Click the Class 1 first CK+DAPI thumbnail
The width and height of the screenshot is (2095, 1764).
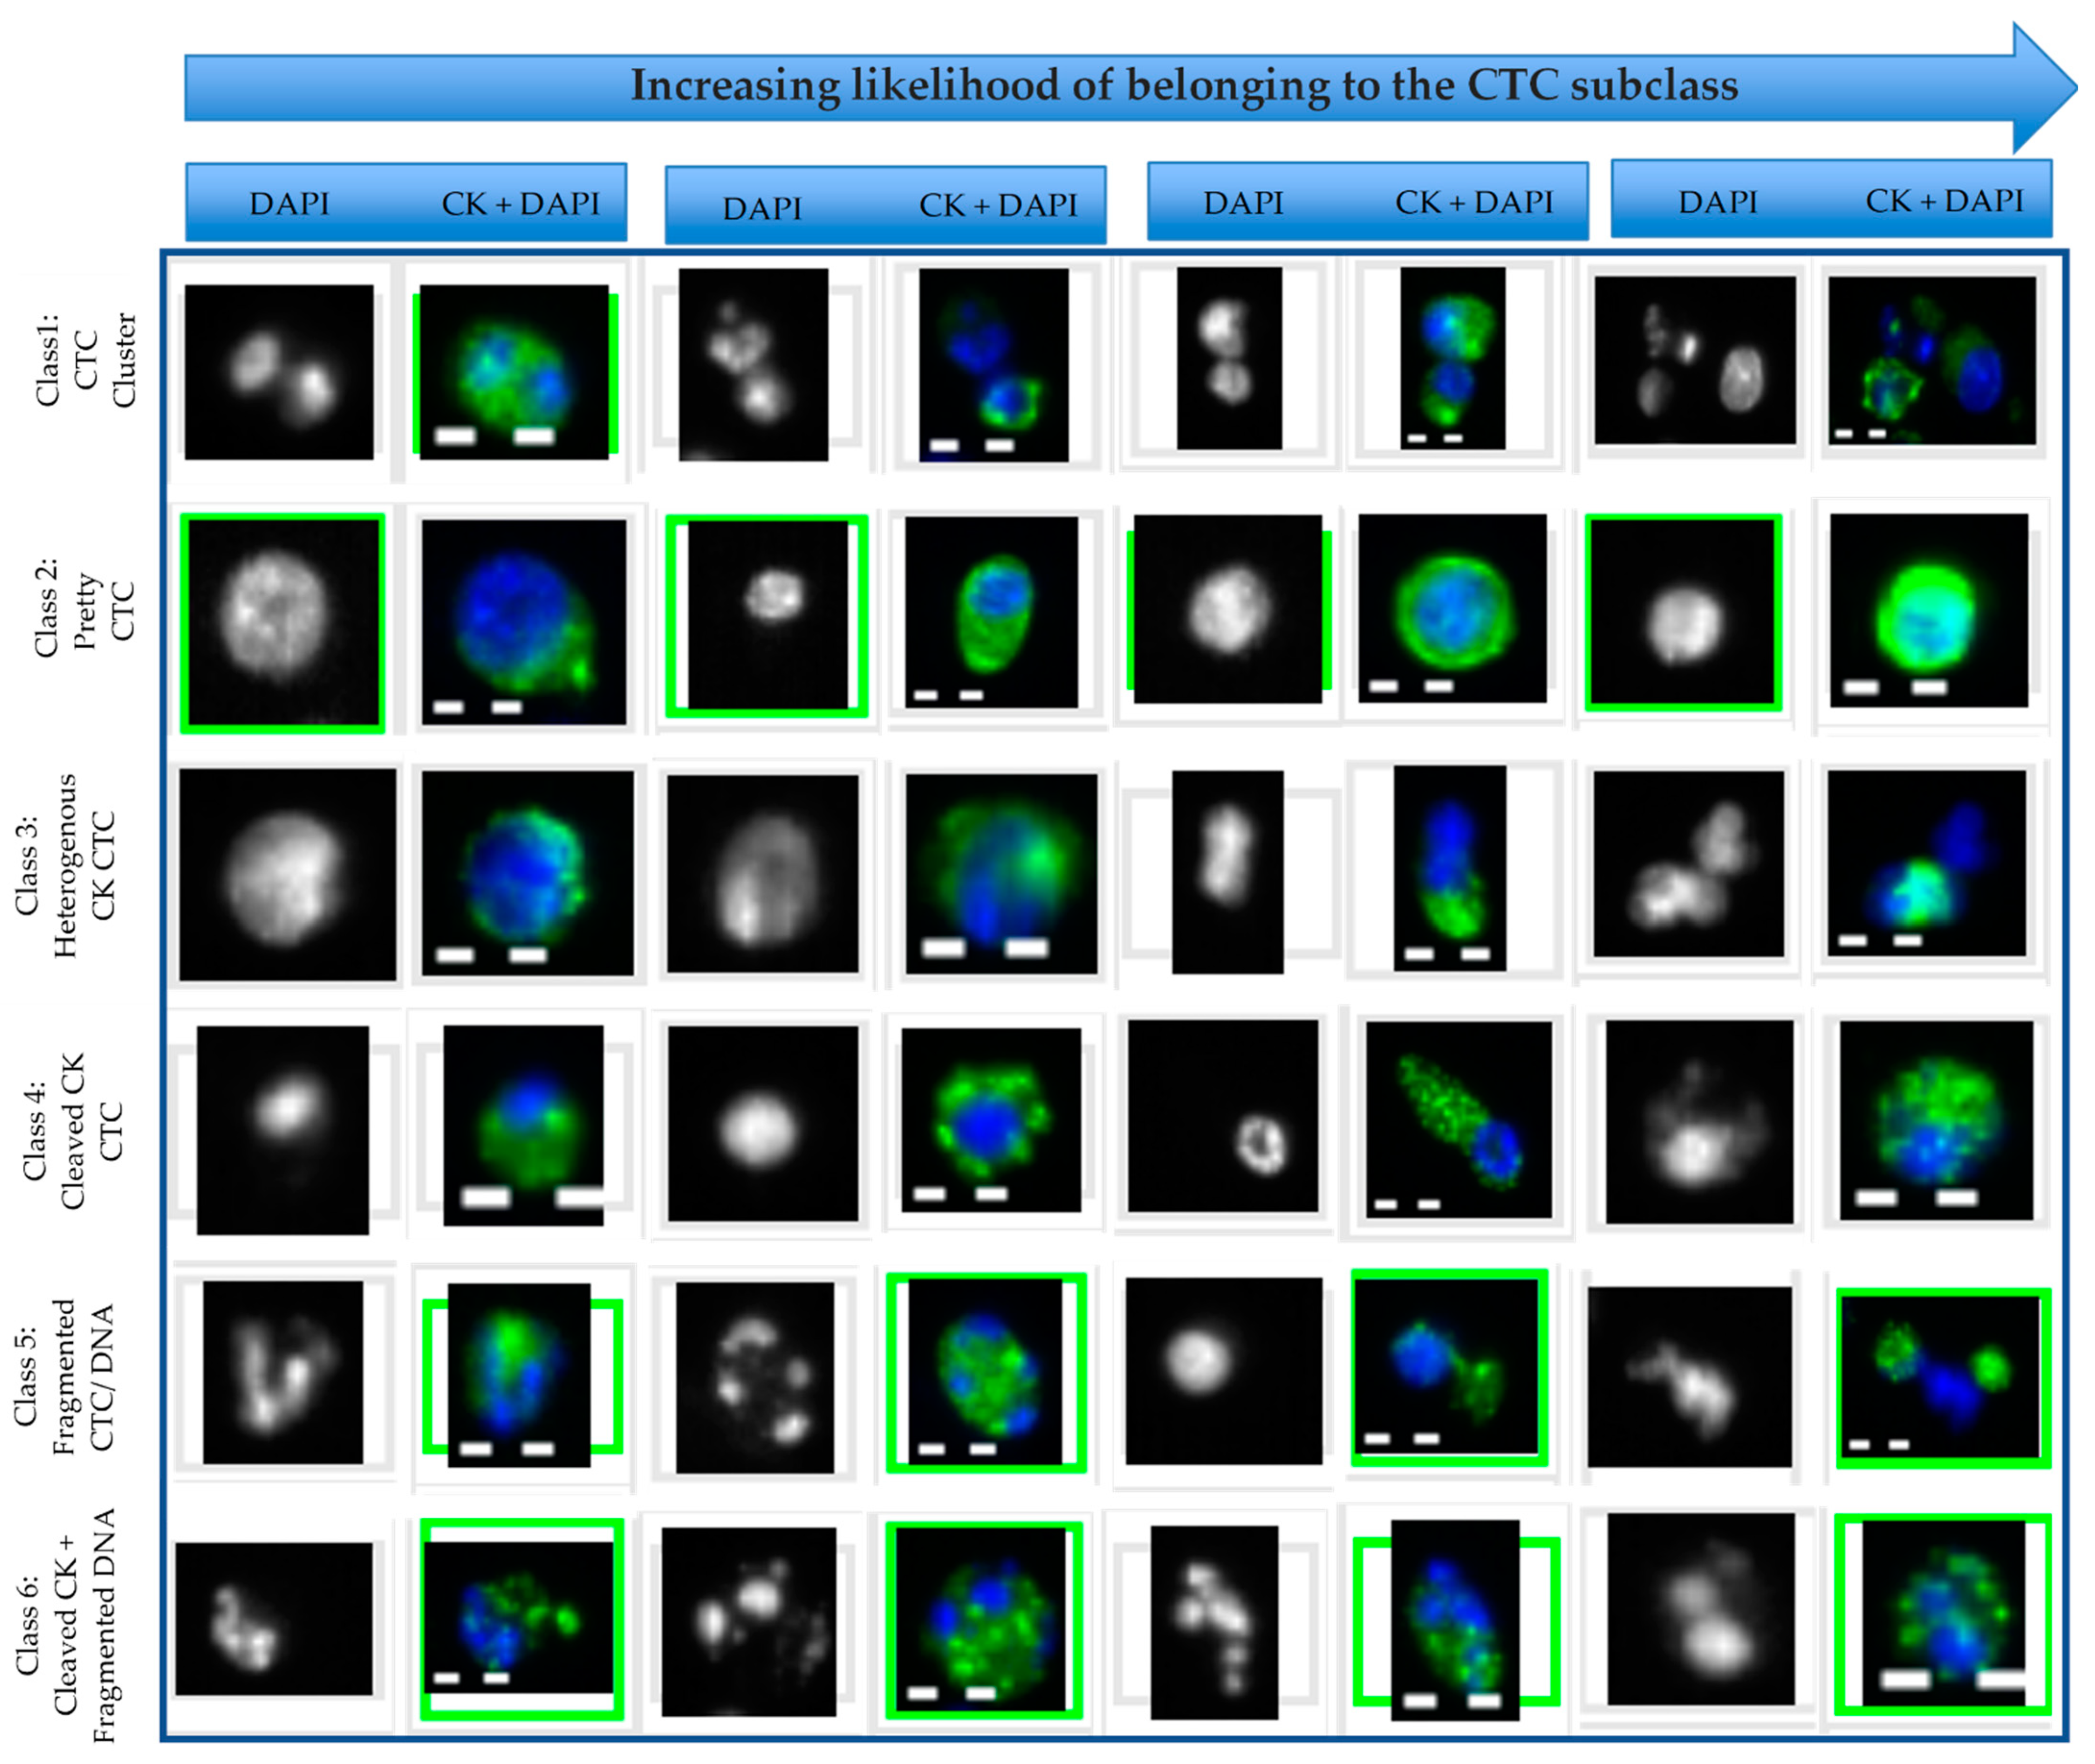[x=514, y=372]
